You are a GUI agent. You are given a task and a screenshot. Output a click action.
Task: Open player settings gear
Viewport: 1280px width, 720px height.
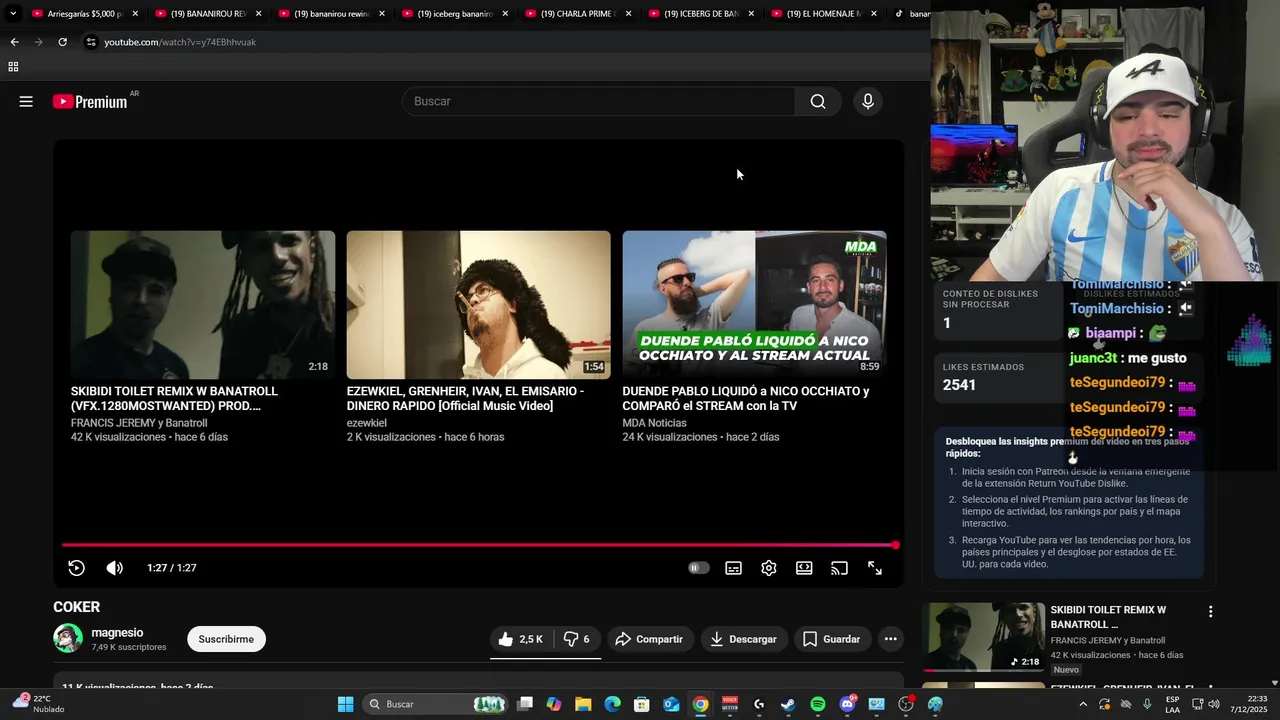[x=768, y=568]
